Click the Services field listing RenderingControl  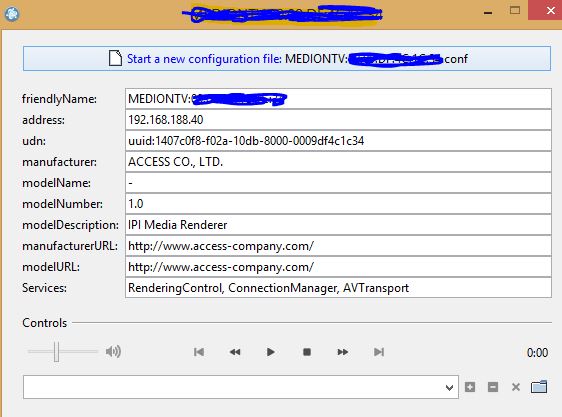(338, 288)
